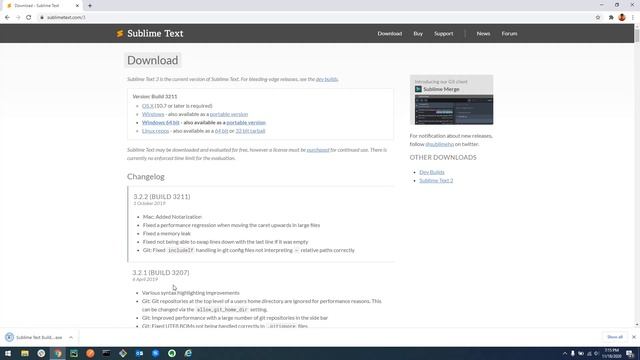This screenshot has height=360, width=640.
Task: Reload the page with the refresh icon
Action: (x=29, y=18)
